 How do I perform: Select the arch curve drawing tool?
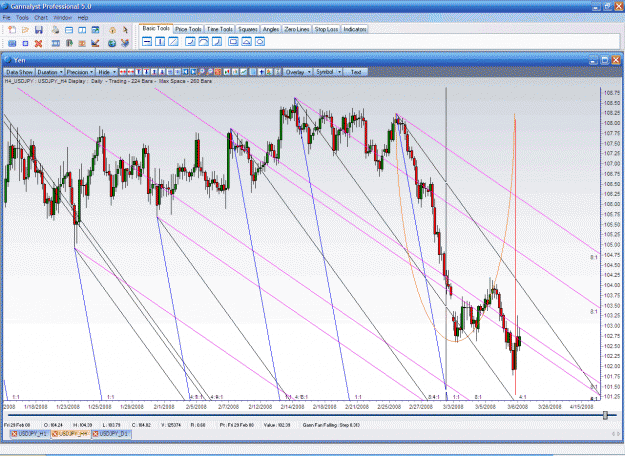pos(204,41)
